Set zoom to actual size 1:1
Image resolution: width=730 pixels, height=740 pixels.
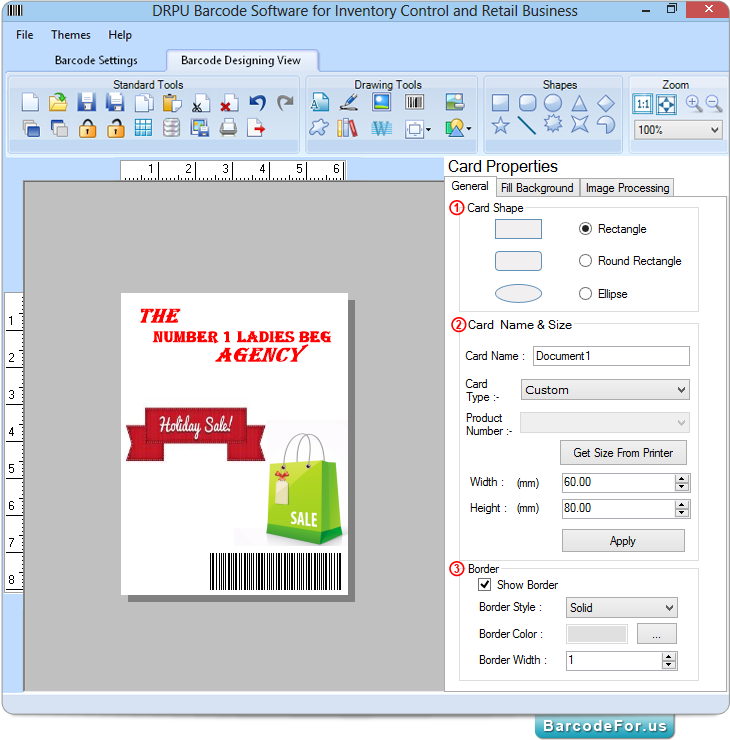click(x=643, y=104)
